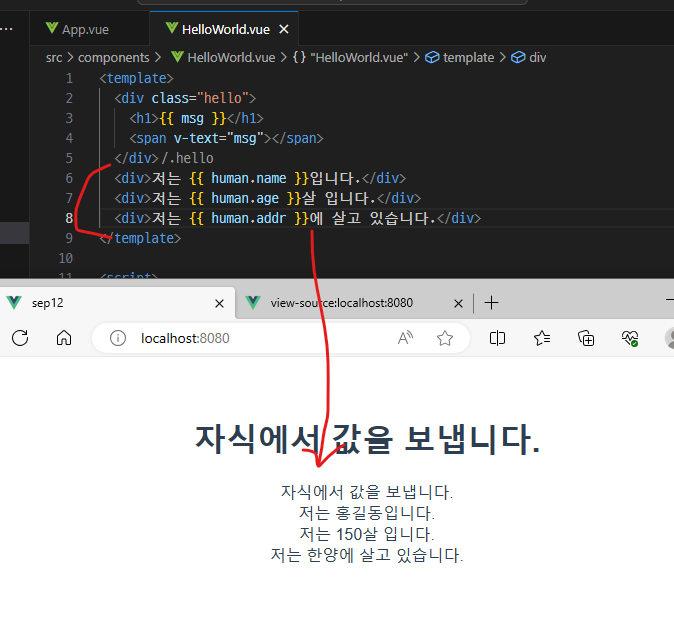Click the cube icon before div breadcrumb
This screenshot has height=641, width=674.
tap(518, 57)
